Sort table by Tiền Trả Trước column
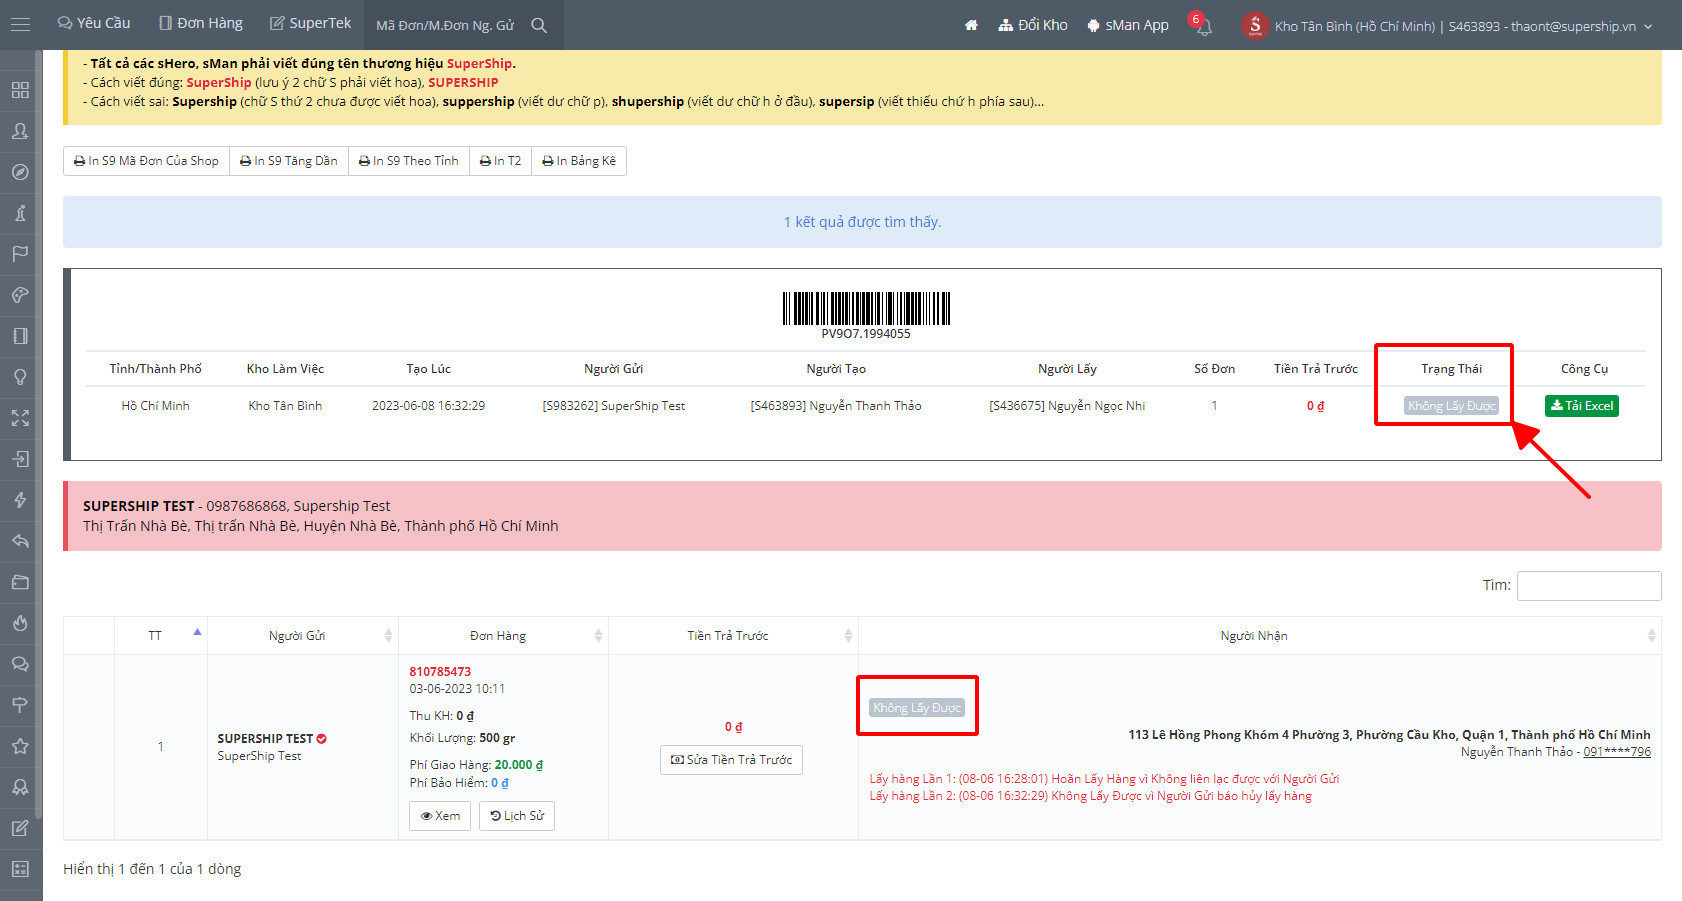 [x=734, y=636]
